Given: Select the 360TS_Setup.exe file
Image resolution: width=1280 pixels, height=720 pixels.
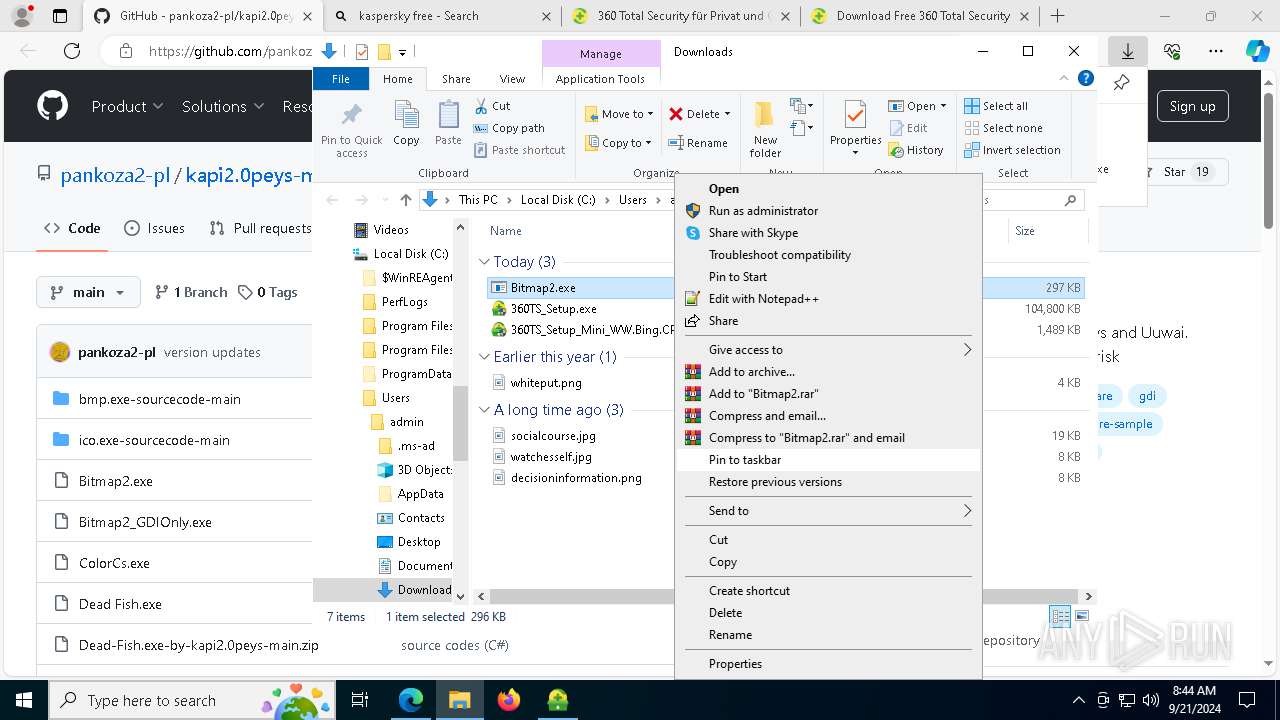Looking at the screenshot, I should [x=553, y=309].
